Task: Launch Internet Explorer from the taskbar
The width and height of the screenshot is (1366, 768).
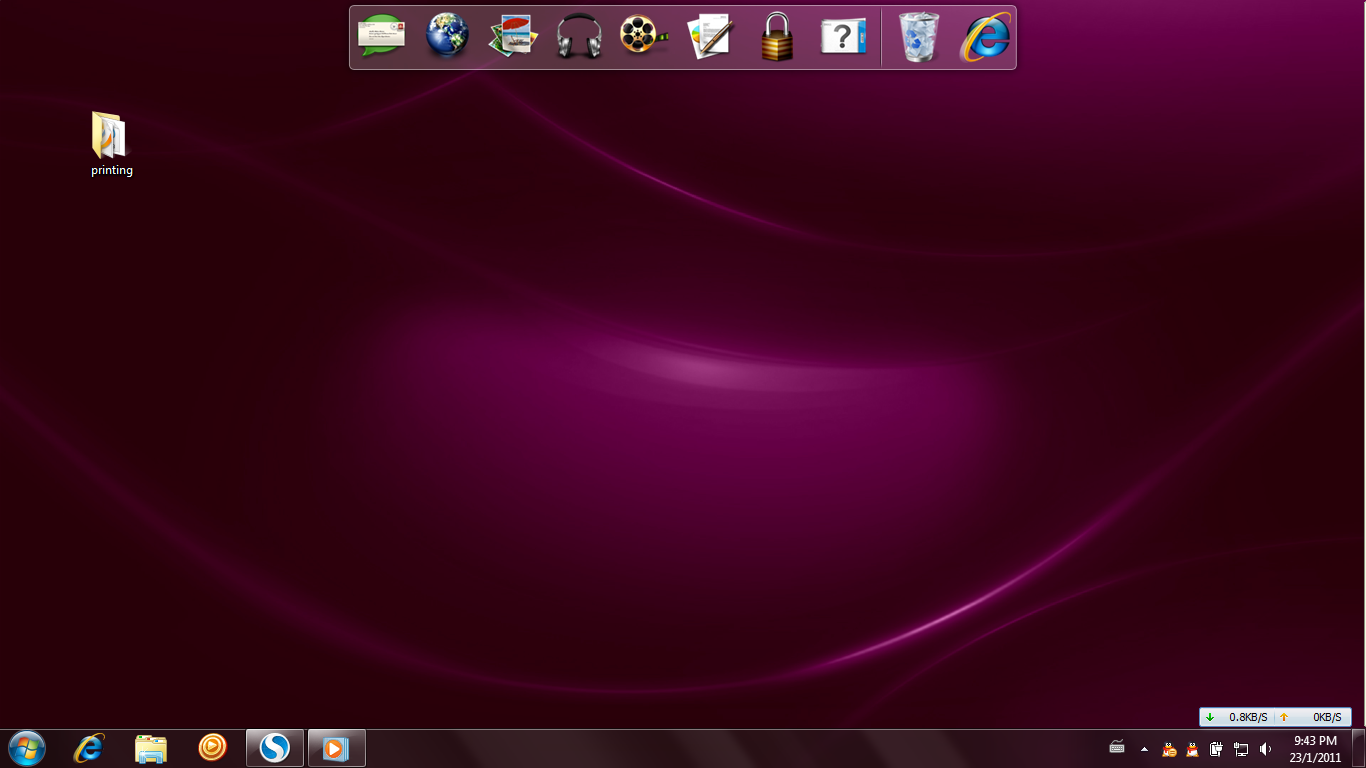Action: (x=89, y=748)
